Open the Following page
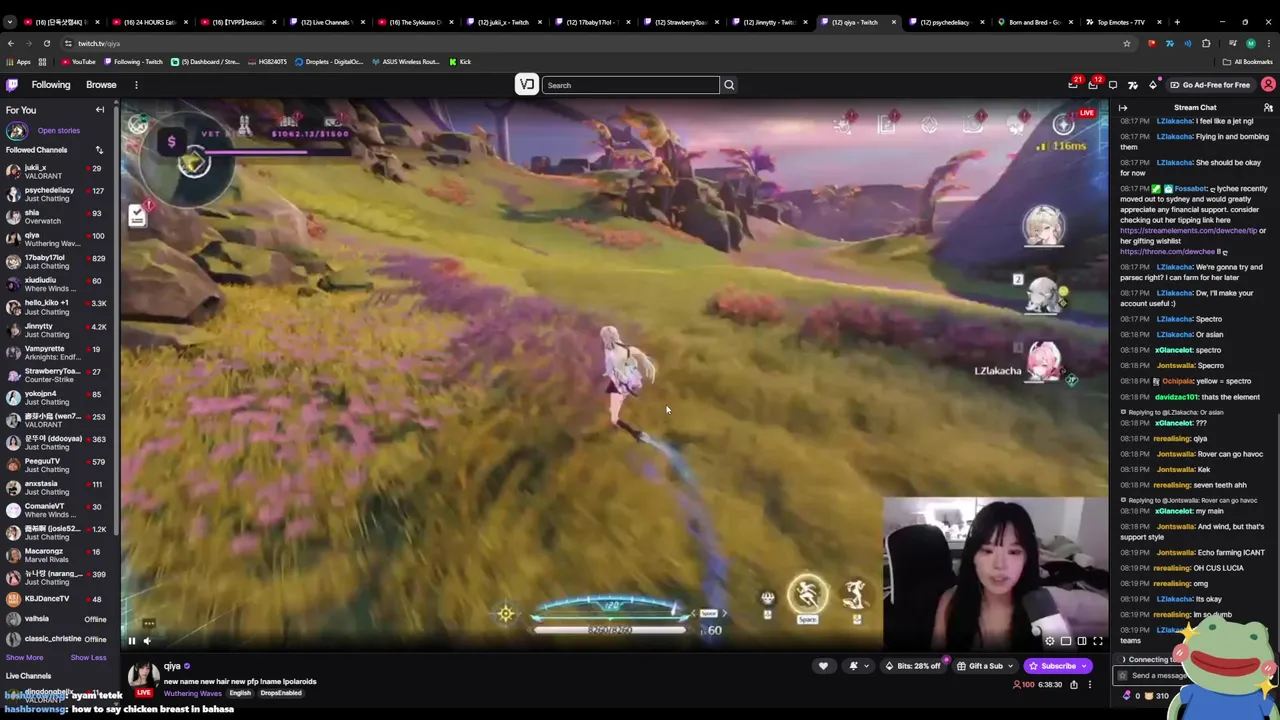The height and width of the screenshot is (720, 1280). [x=51, y=85]
